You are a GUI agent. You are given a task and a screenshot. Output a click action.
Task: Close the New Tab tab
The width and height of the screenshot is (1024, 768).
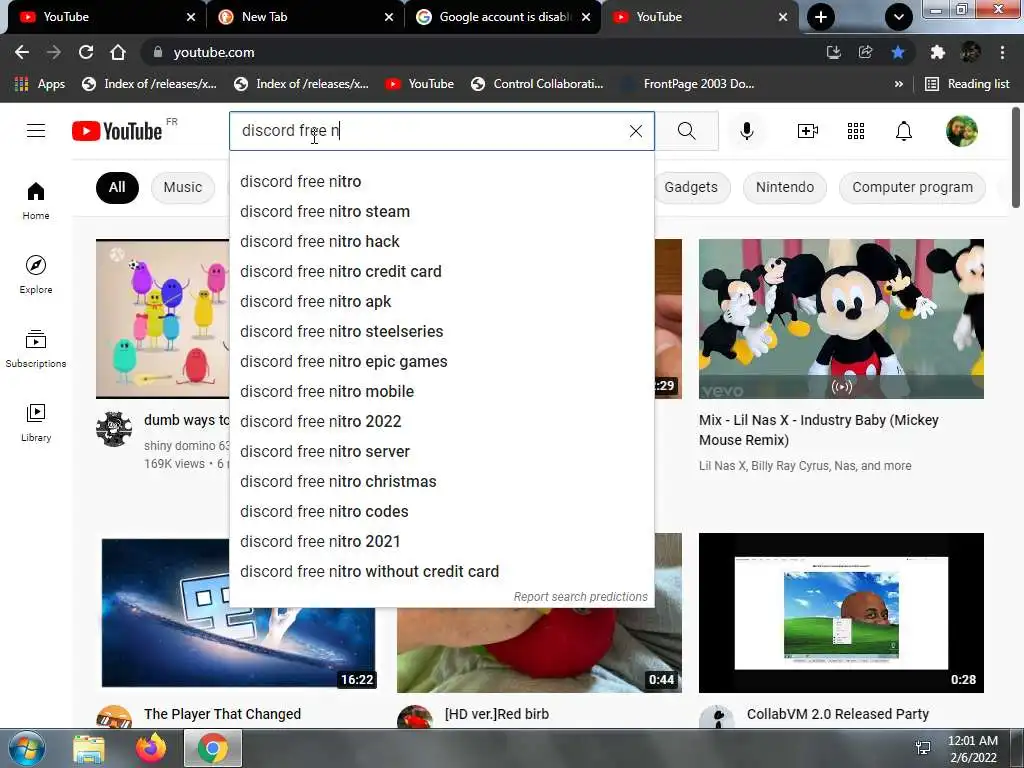(x=389, y=17)
